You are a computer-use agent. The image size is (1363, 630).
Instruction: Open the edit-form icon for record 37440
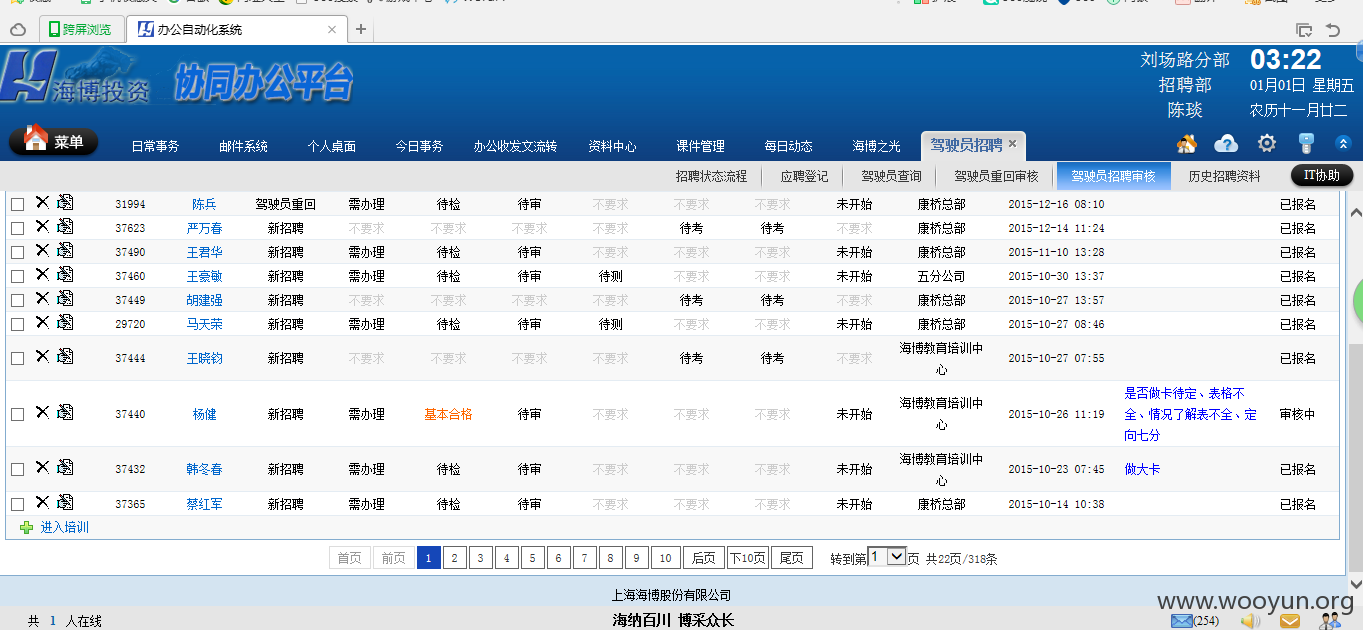click(65, 412)
